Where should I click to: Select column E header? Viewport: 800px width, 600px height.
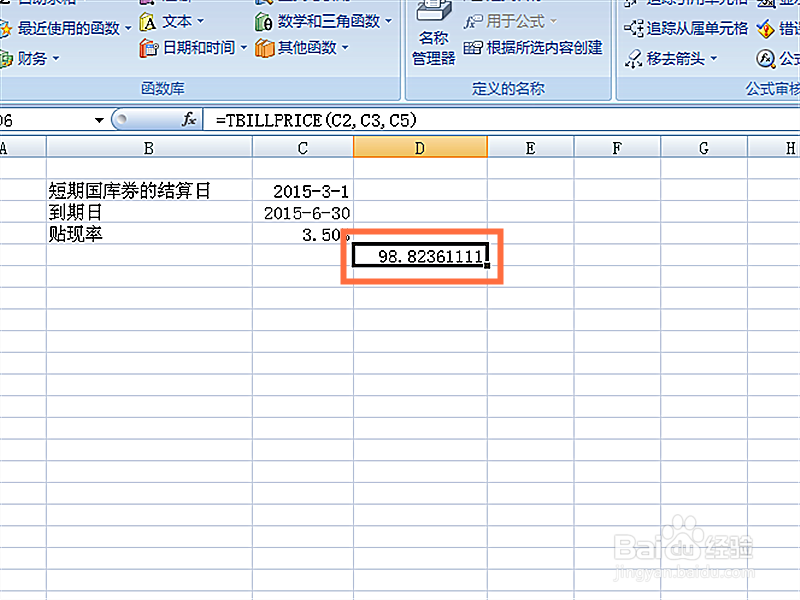point(531,148)
